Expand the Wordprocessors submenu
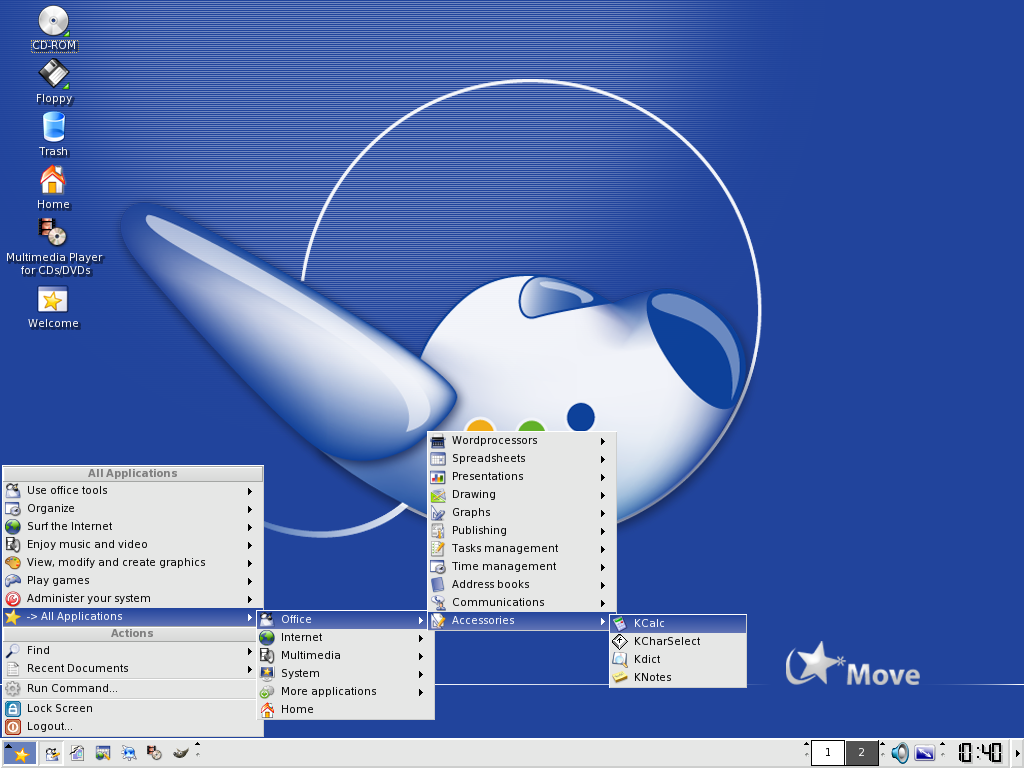The image size is (1024, 768). point(521,441)
